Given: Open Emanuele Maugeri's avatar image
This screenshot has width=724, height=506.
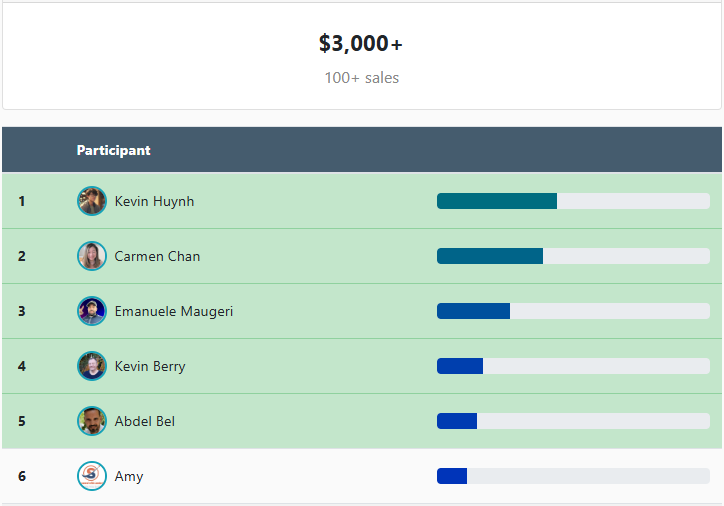Looking at the screenshot, I should pos(92,311).
